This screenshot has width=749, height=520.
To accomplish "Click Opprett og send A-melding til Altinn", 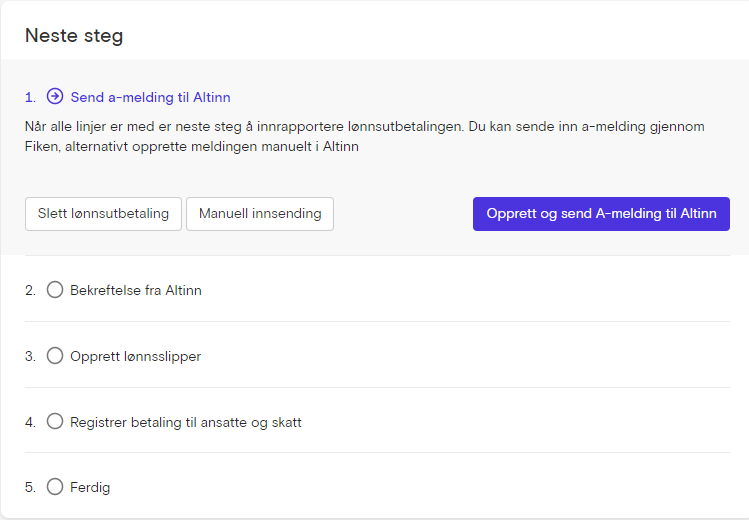I will tap(601, 214).
